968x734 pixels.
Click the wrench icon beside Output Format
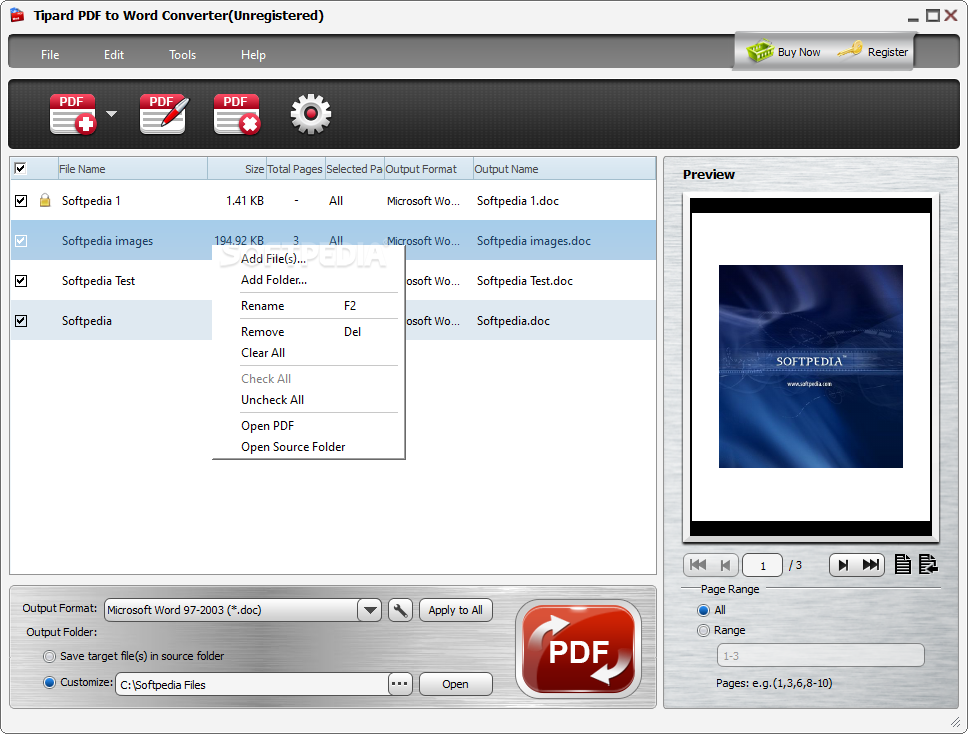pos(399,609)
